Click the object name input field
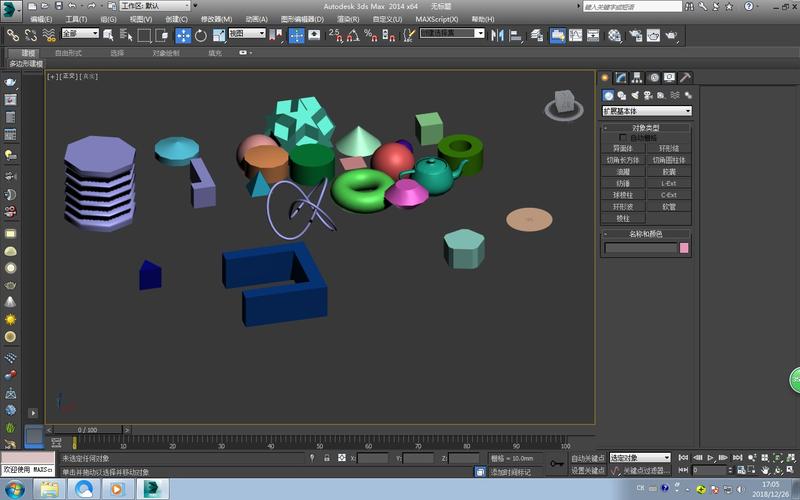Screen dimensions: 800x500 coord(641,248)
